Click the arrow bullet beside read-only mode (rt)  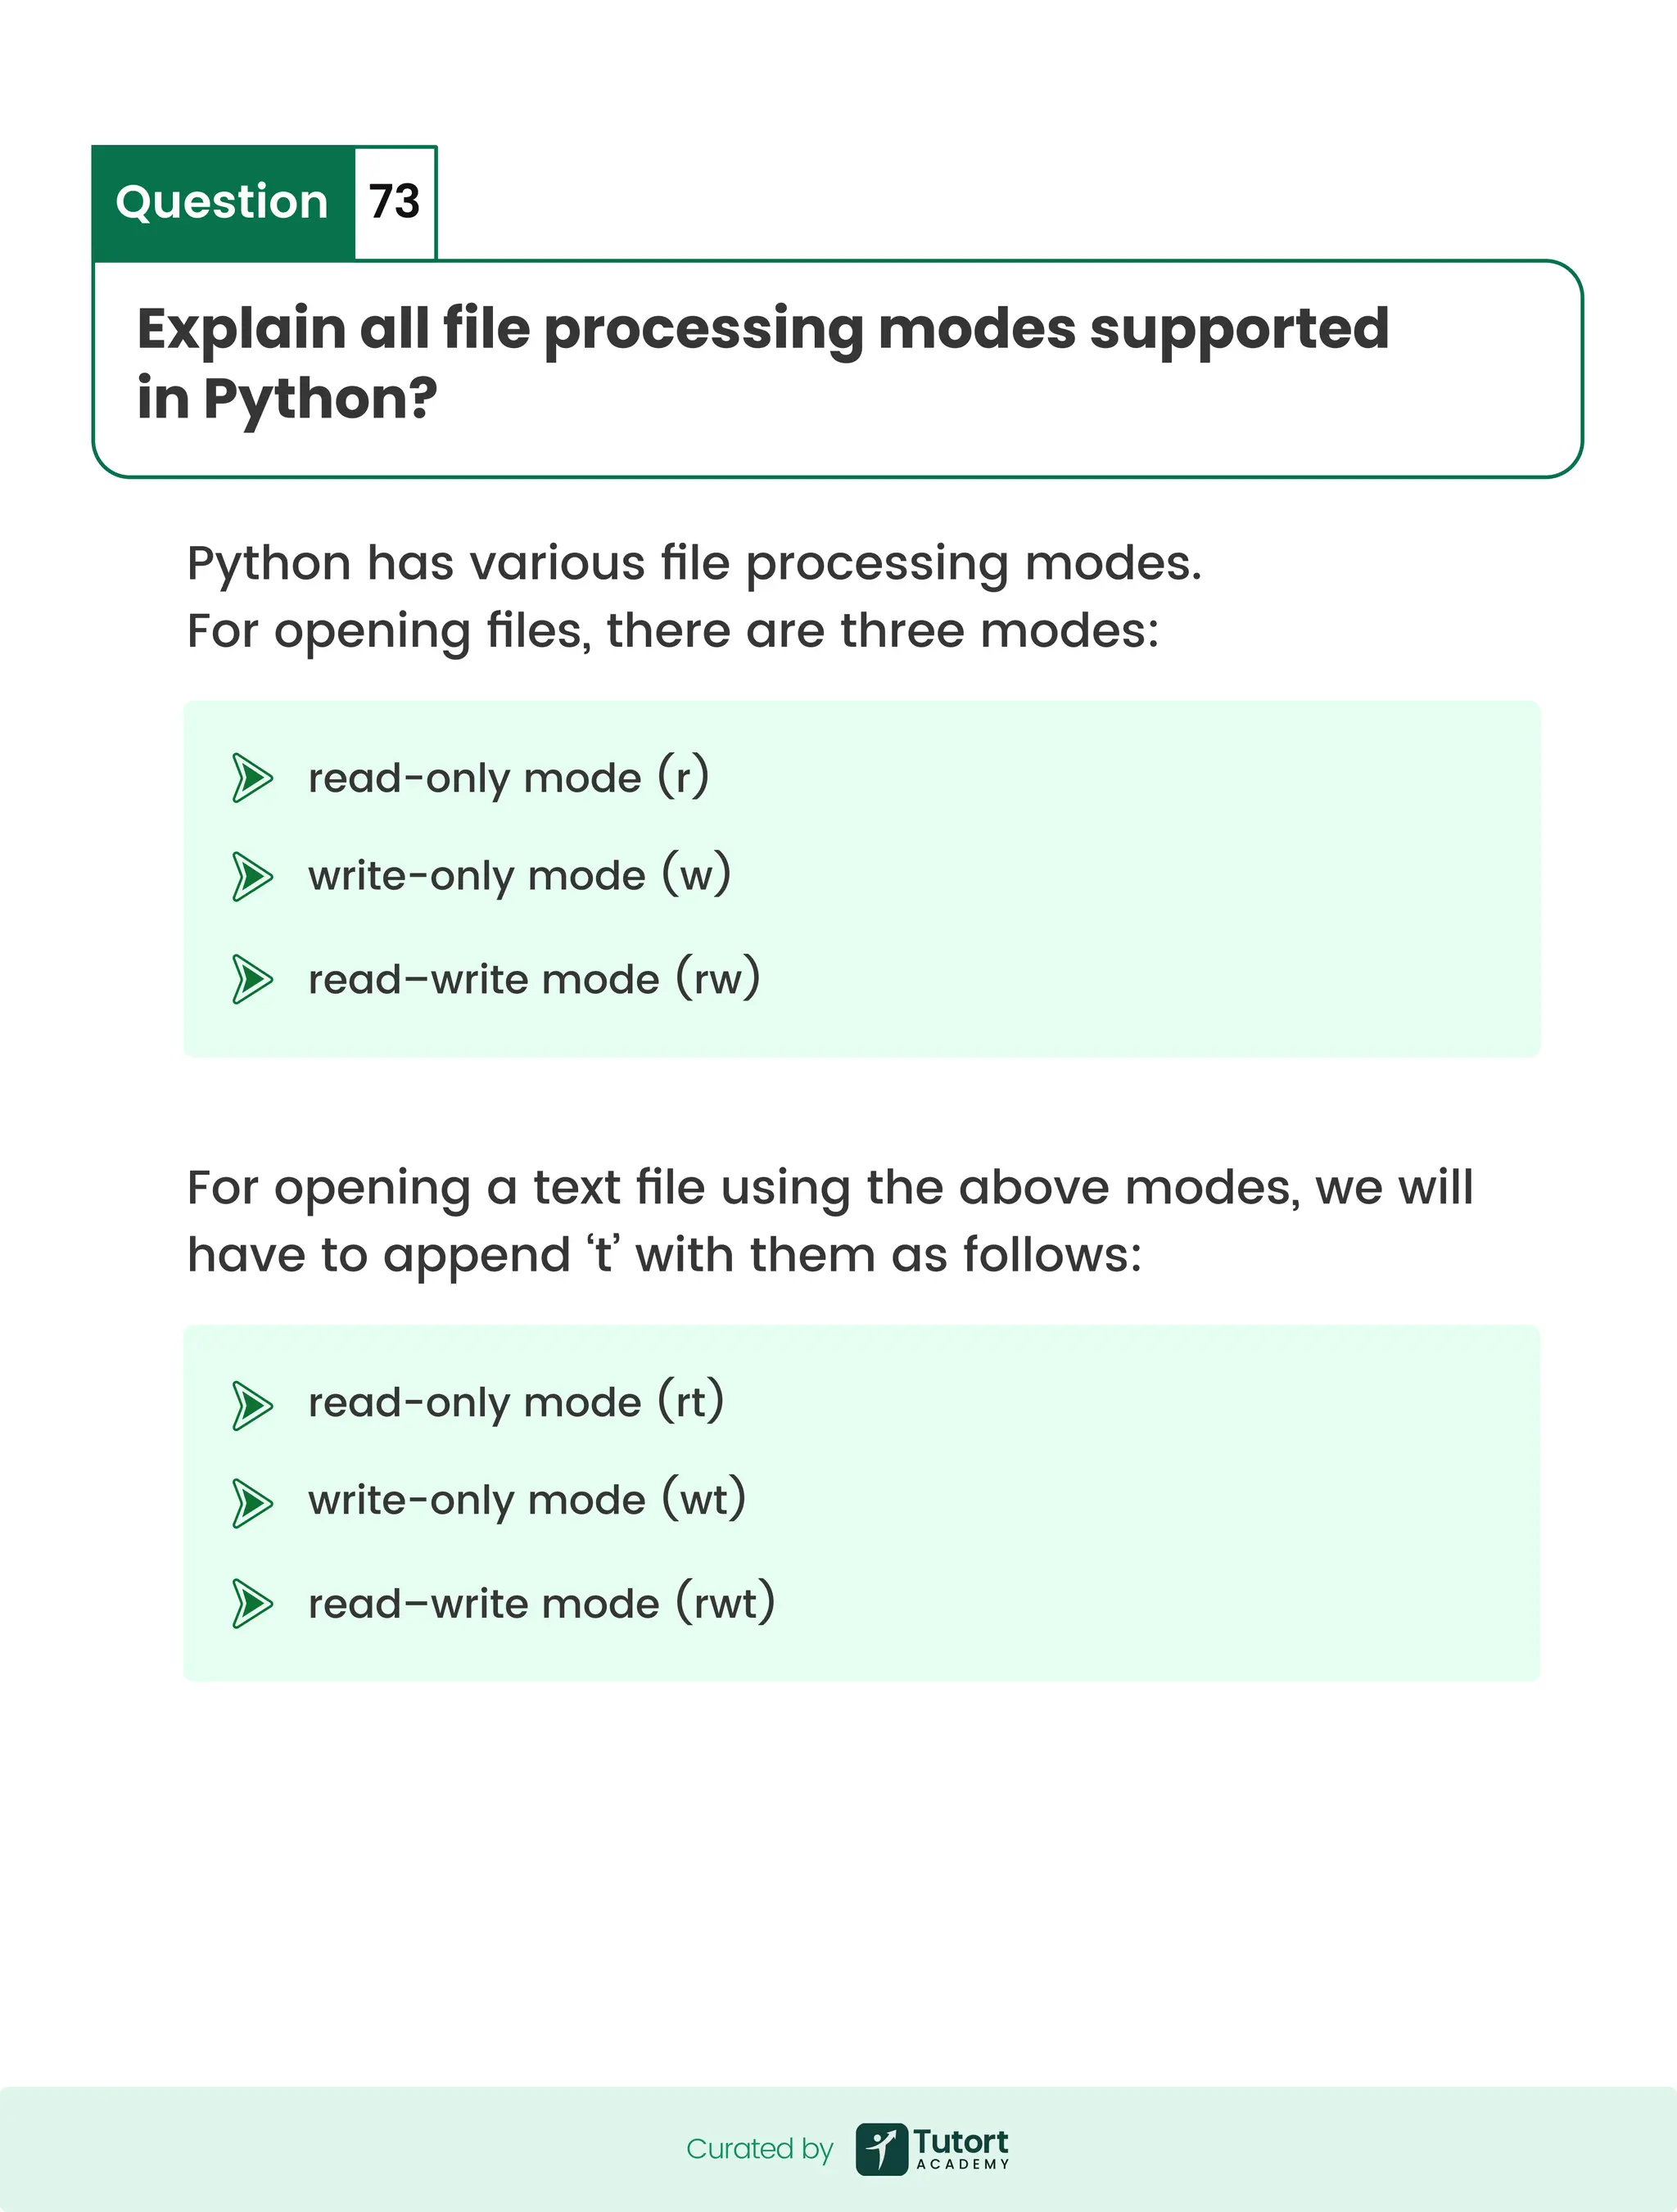coord(252,1404)
